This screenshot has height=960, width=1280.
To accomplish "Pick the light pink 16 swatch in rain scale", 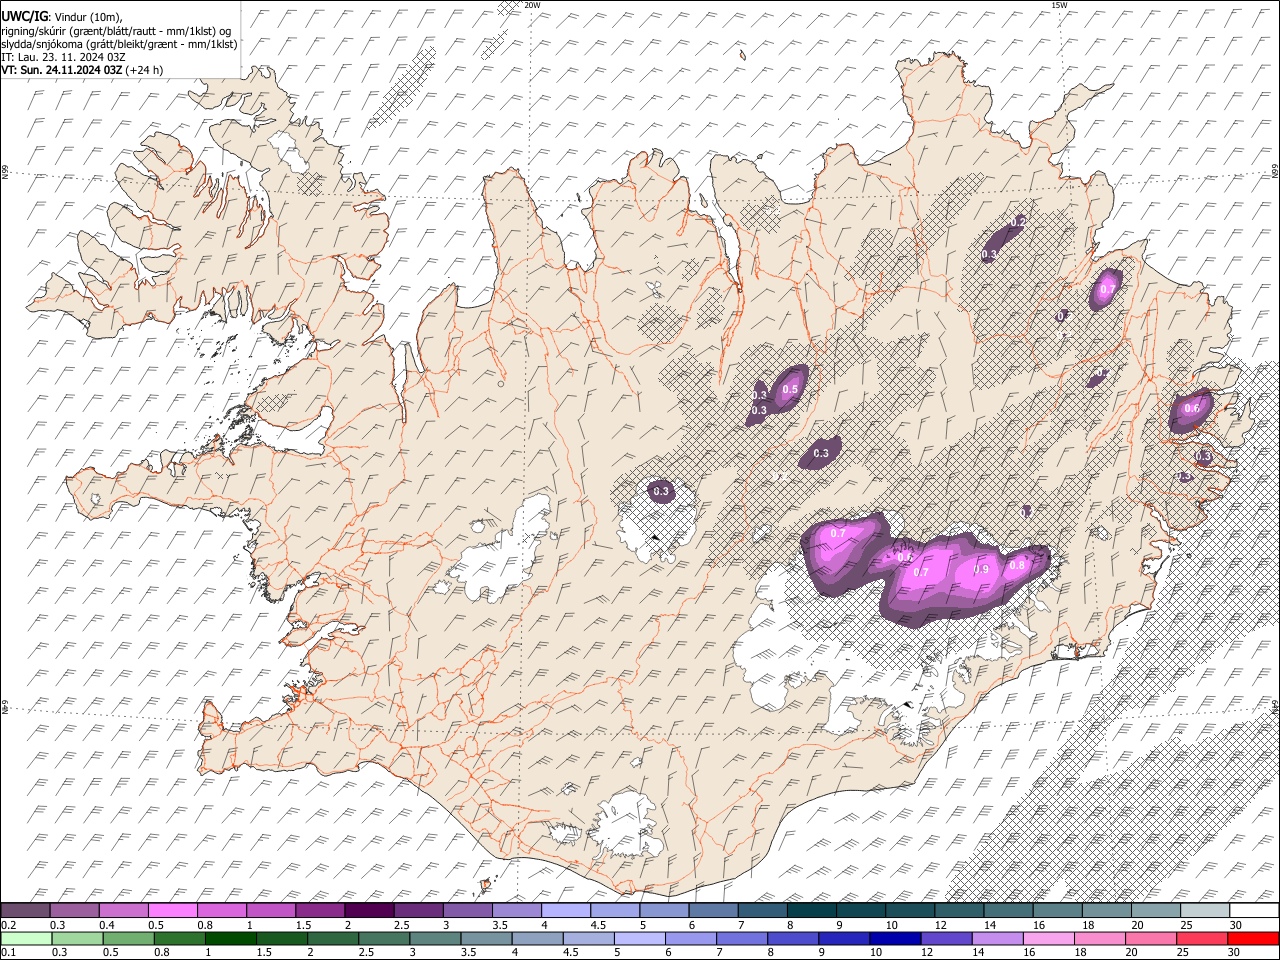I will (x=1049, y=938).
